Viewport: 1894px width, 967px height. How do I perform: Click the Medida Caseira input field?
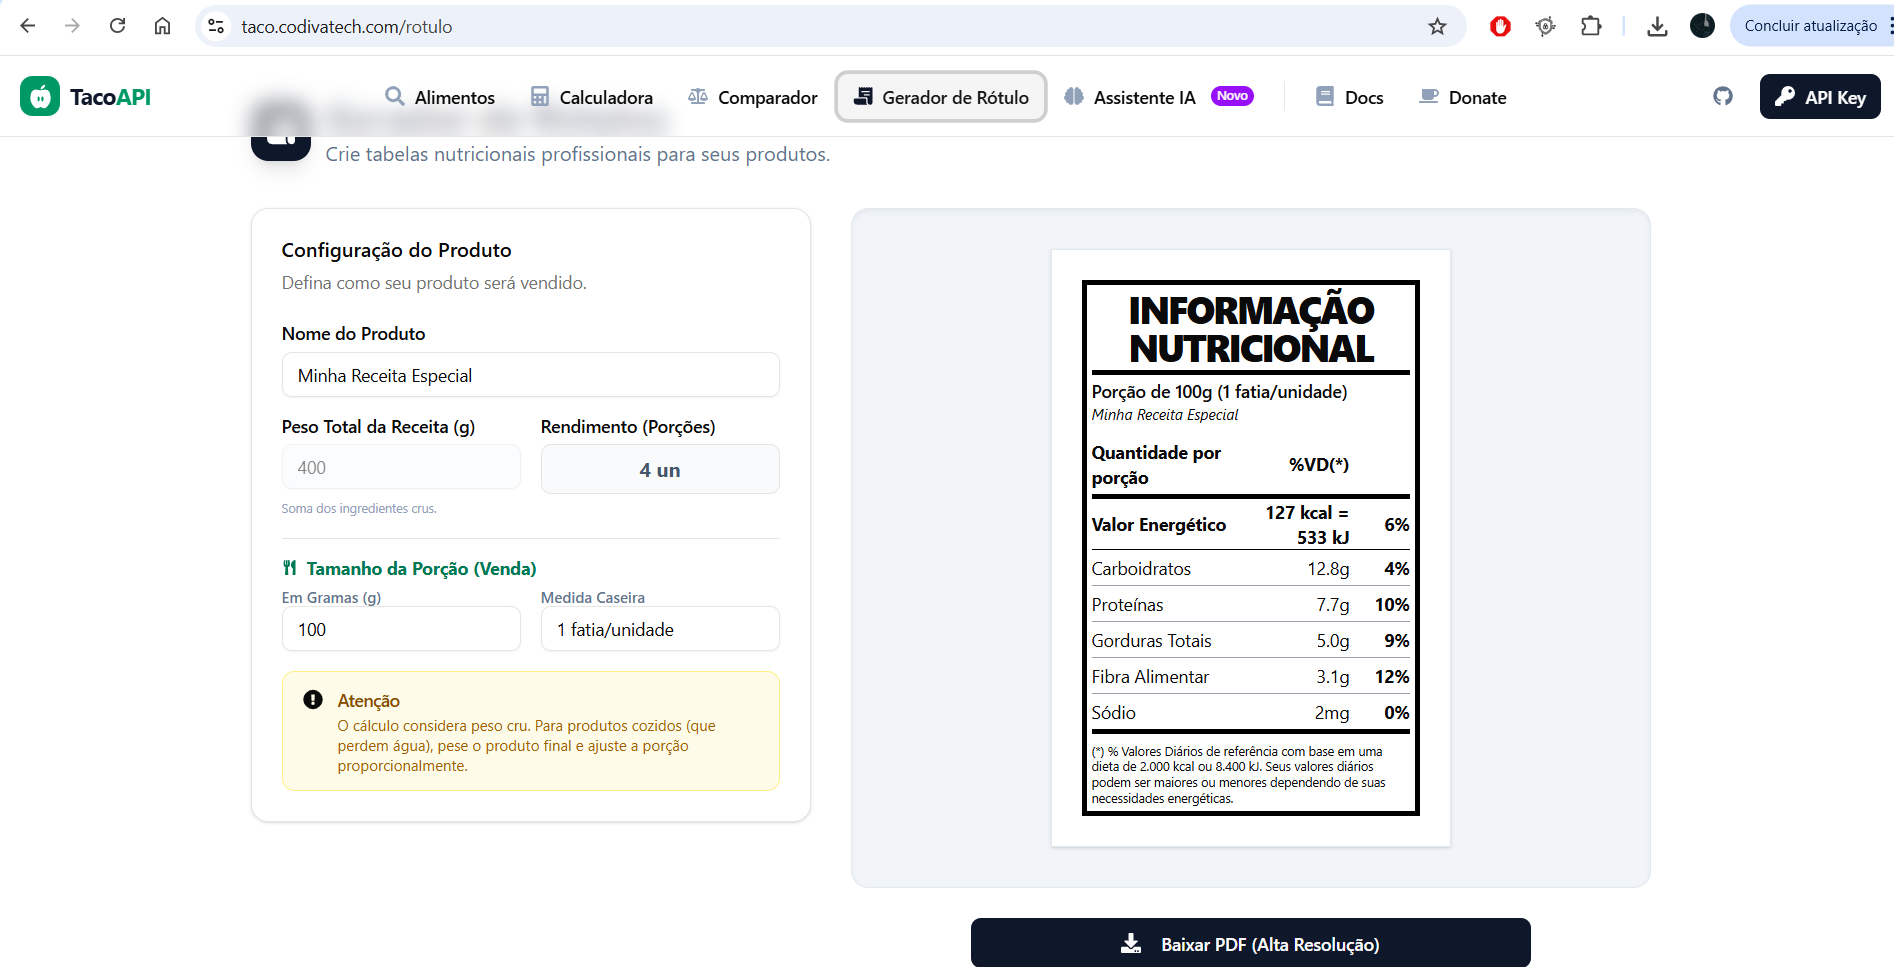coord(660,630)
